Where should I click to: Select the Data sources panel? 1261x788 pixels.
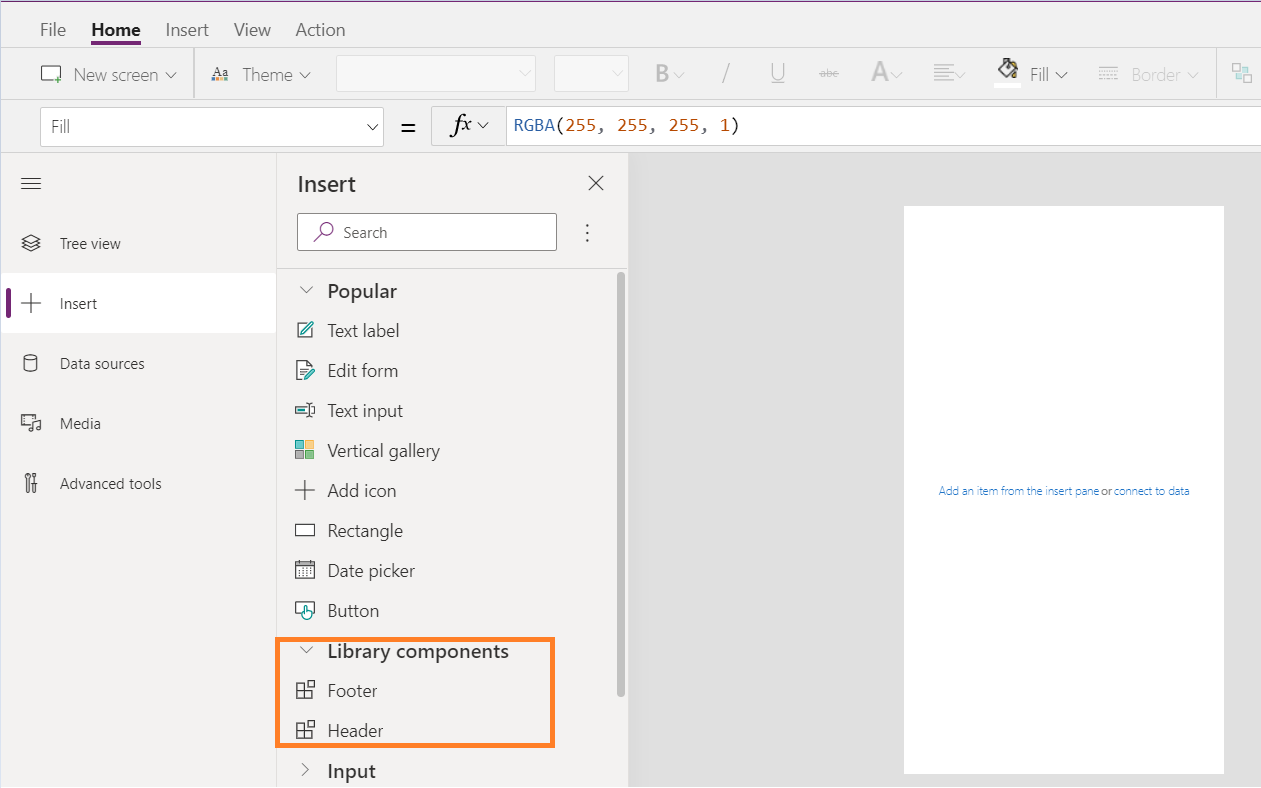click(x=103, y=363)
